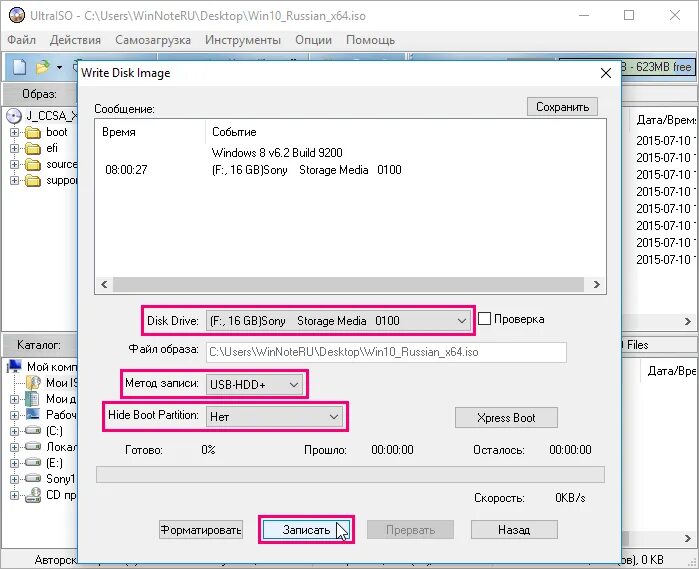Expand the sources folder node
The height and width of the screenshot is (569, 699).
[x=14, y=165]
